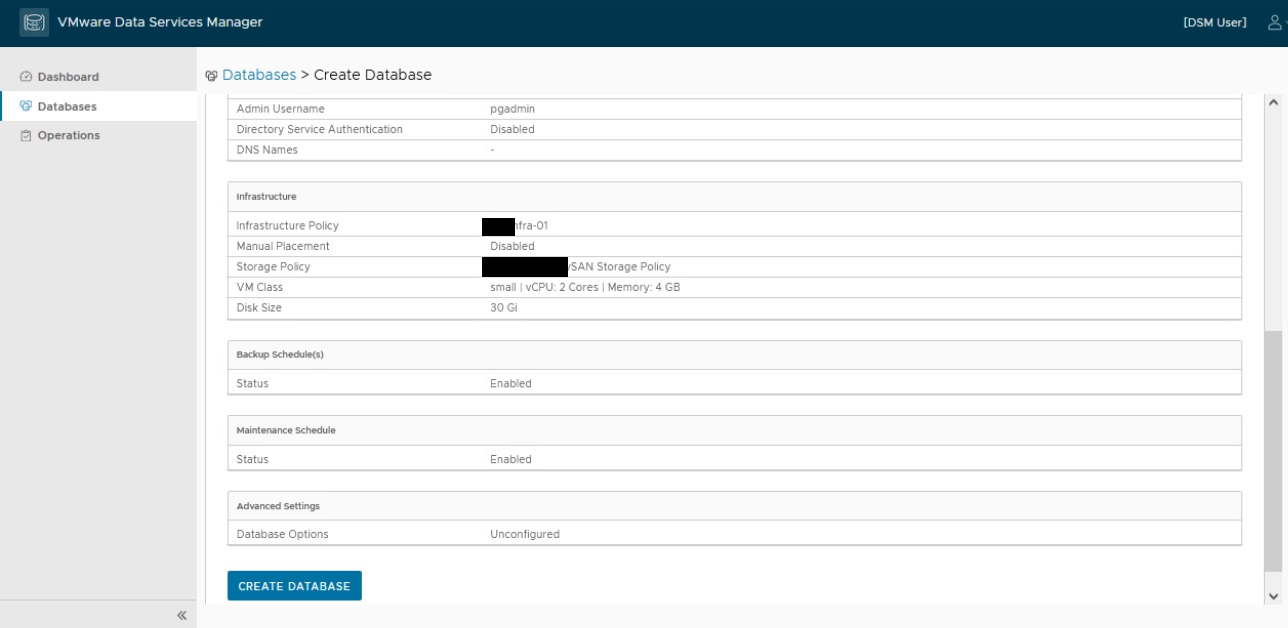Click the breadcrumb databases icon

tap(211, 75)
